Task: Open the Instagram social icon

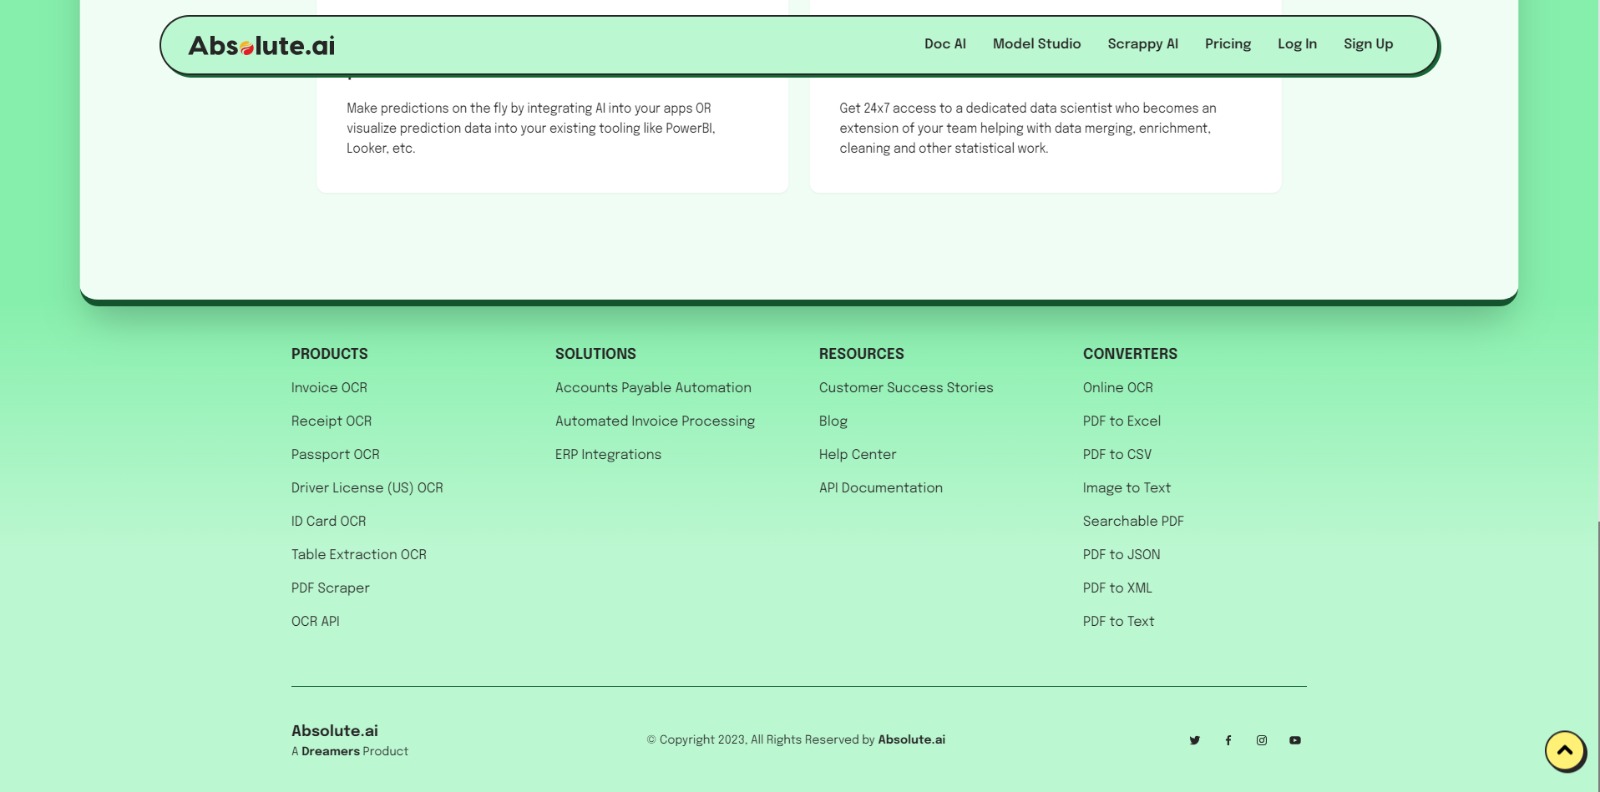Action: pos(1262,740)
